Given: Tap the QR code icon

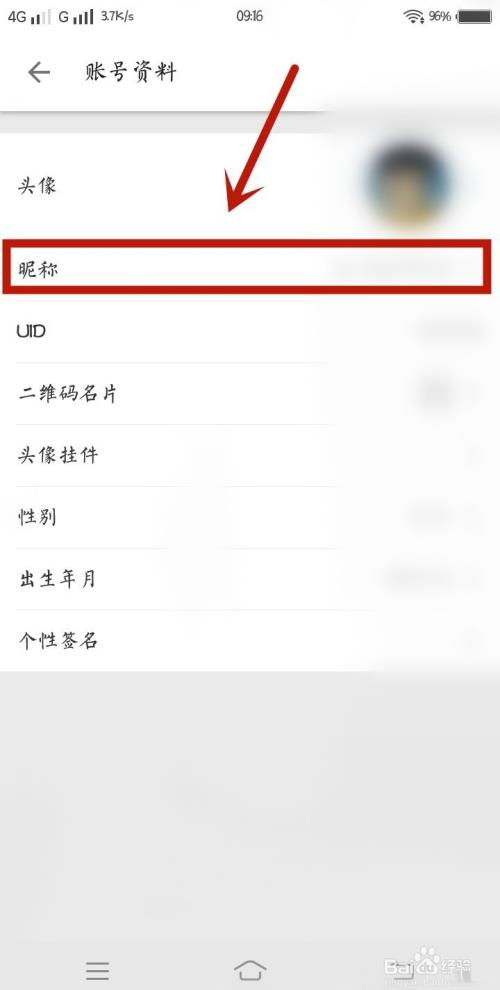Looking at the screenshot, I should 437,393.
